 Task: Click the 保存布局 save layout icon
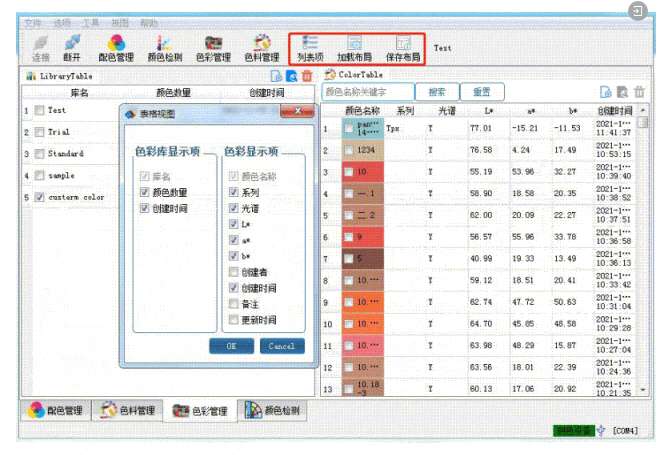pos(403,46)
